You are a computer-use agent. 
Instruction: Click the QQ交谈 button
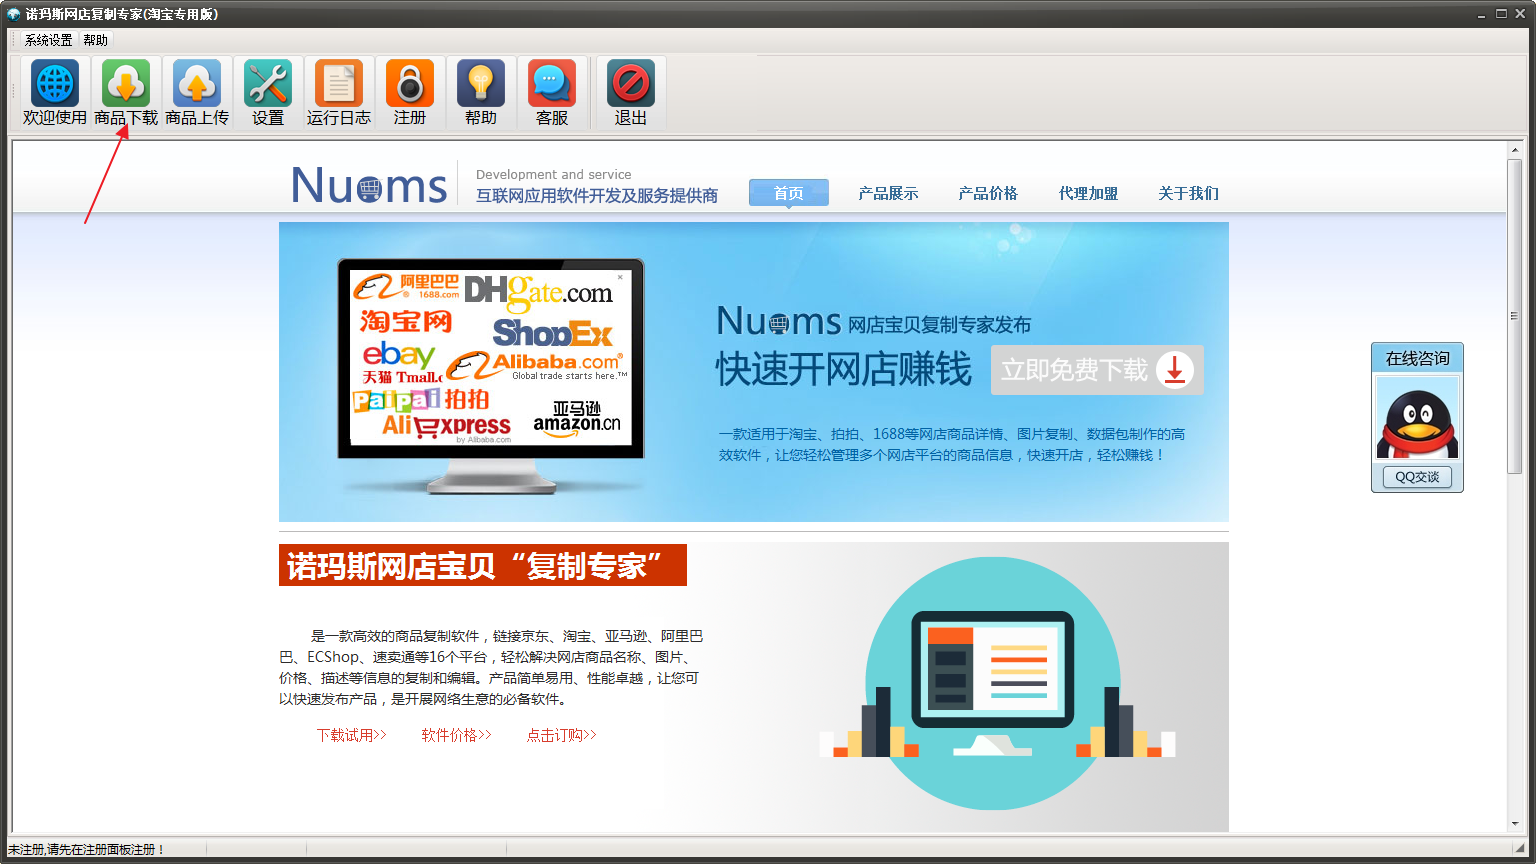[1417, 477]
